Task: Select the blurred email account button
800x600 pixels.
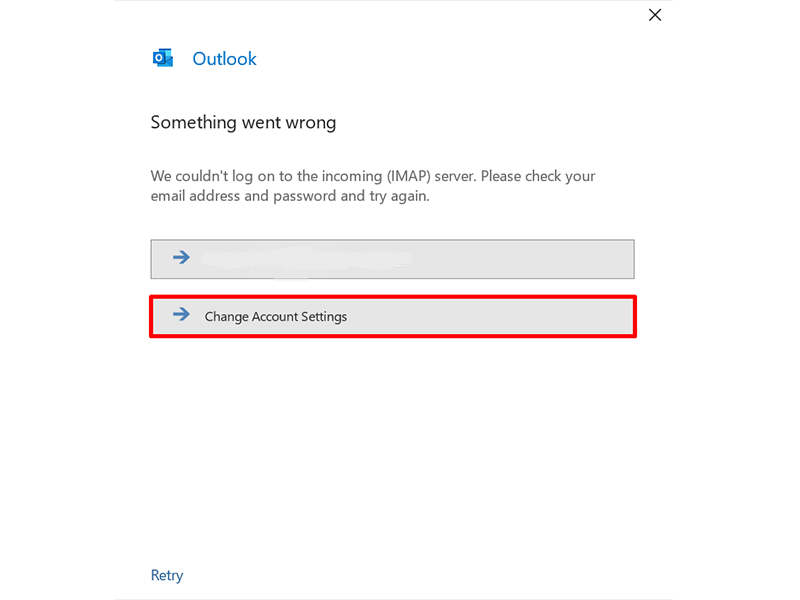Action: pyautogui.click(x=392, y=258)
